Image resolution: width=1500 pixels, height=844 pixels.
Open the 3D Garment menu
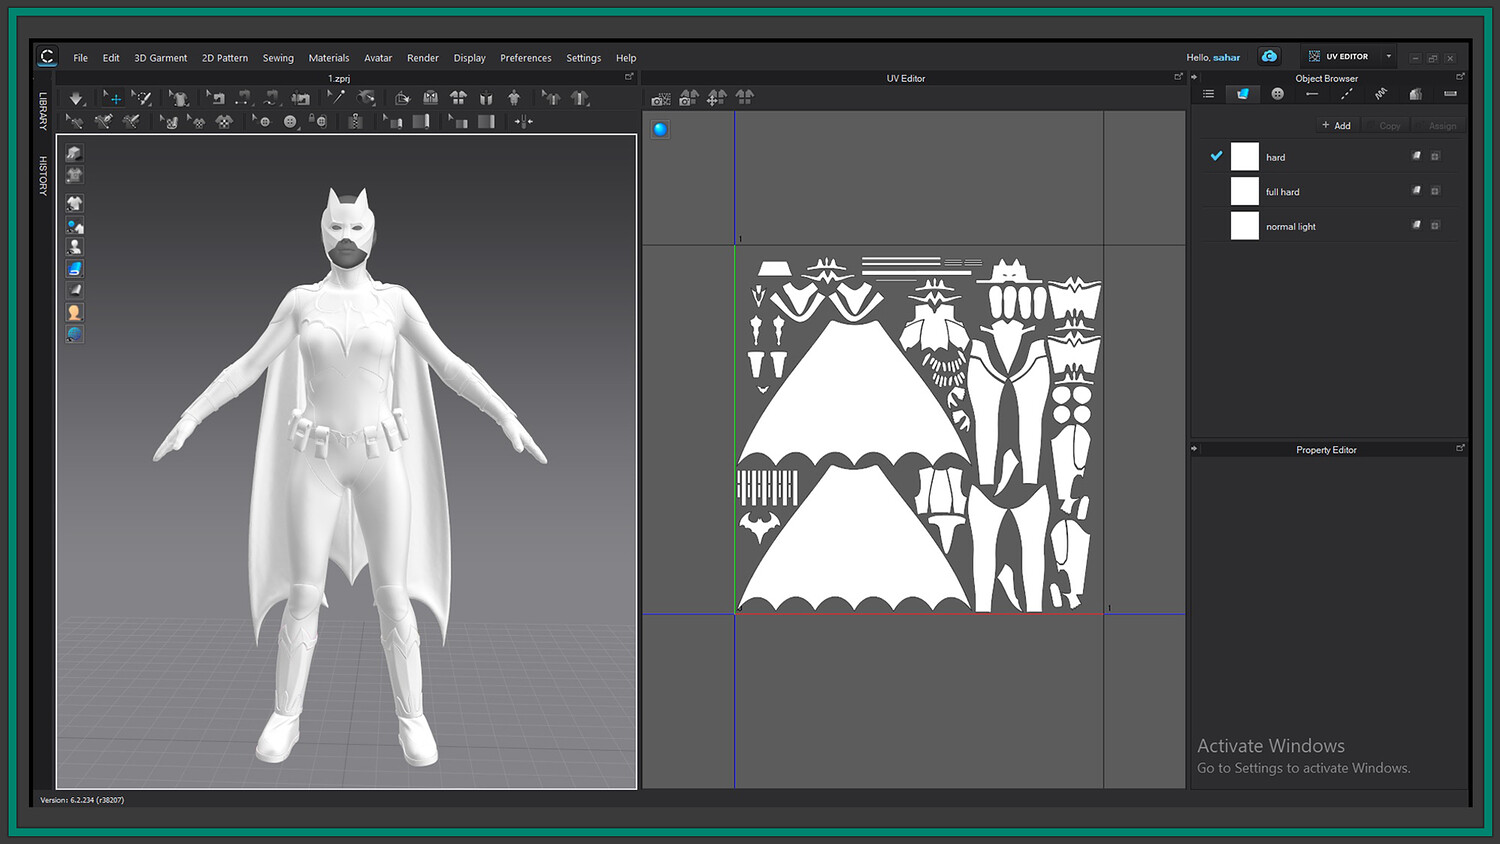[160, 58]
